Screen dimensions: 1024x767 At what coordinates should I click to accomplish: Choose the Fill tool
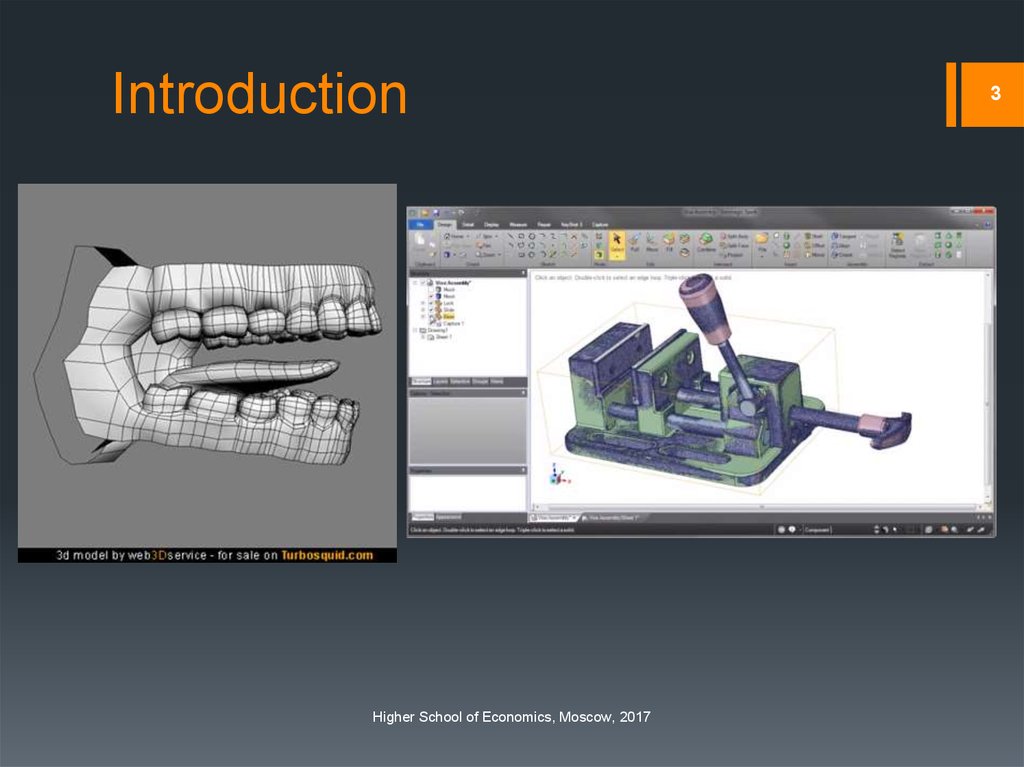[x=669, y=243]
